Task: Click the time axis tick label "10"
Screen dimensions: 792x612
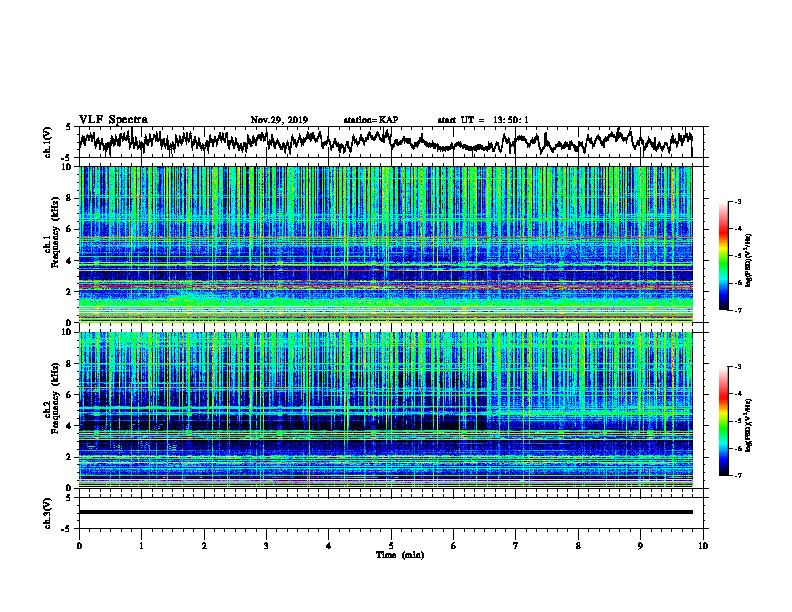Action: pyautogui.click(x=703, y=546)
